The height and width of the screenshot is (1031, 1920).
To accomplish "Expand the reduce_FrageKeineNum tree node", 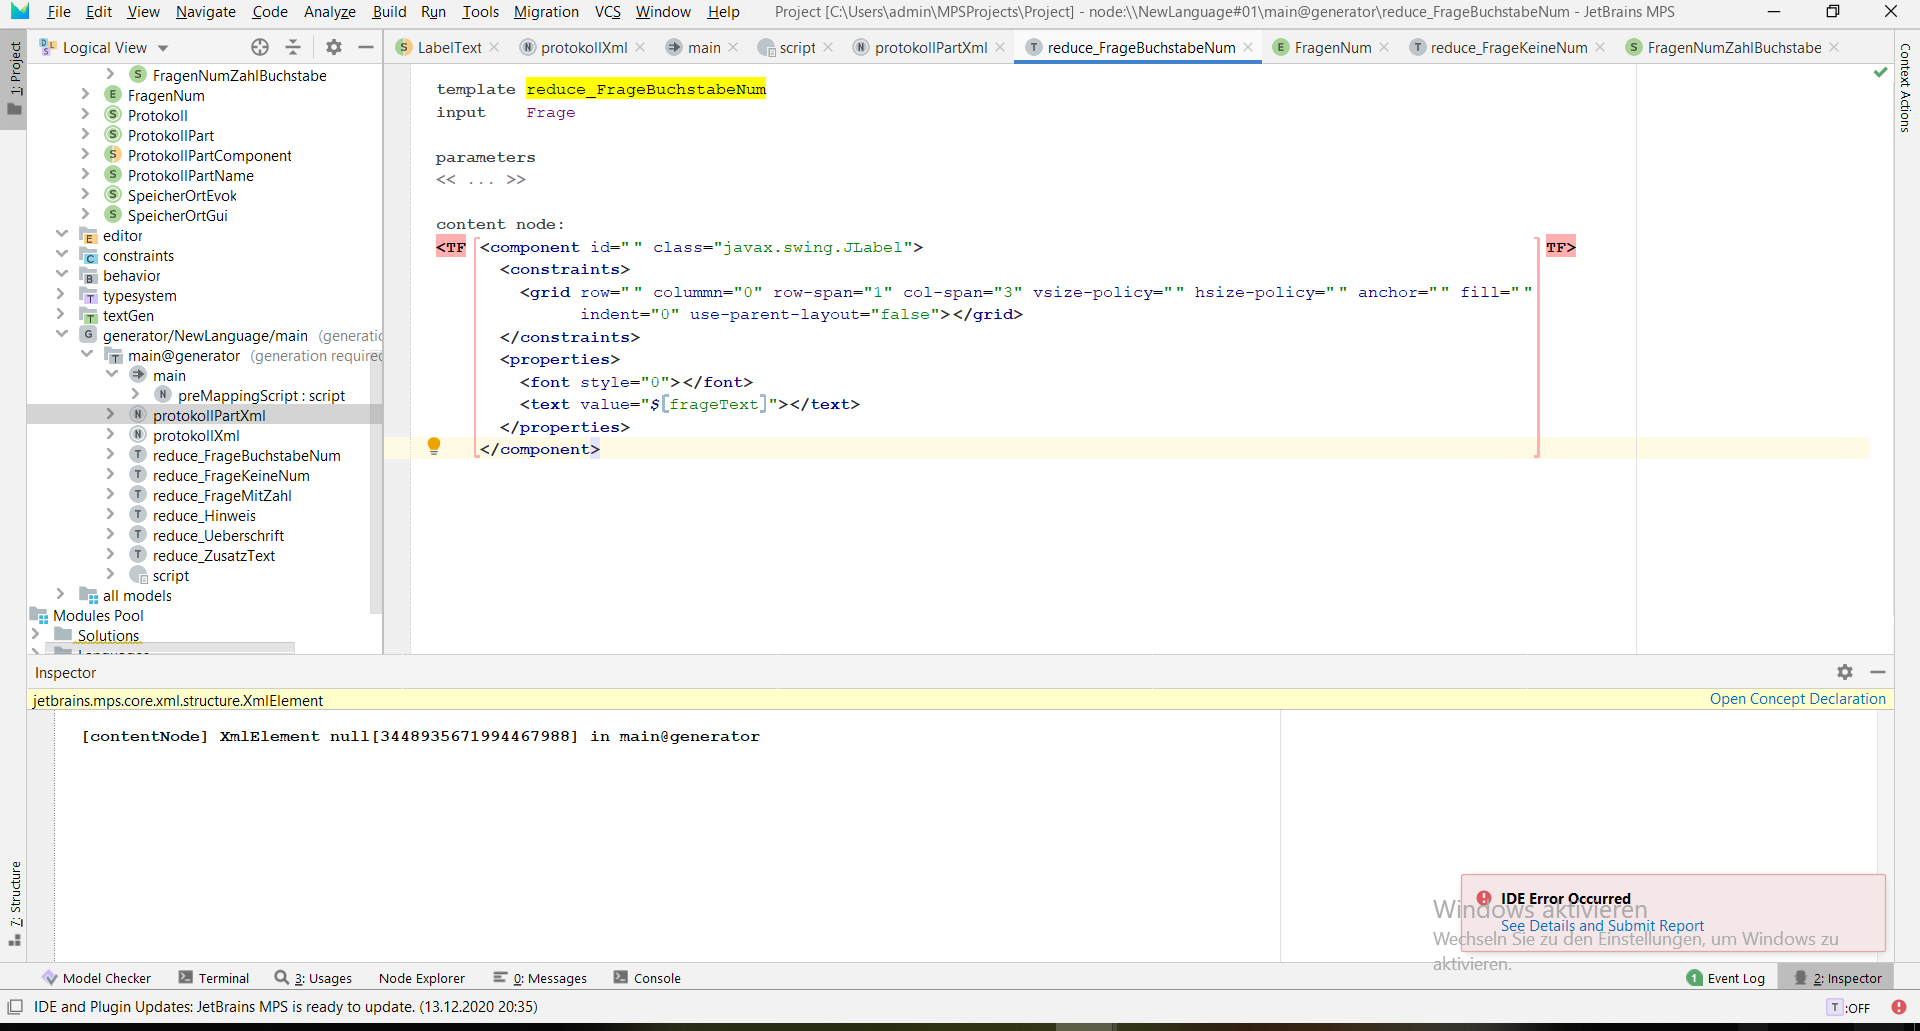I will [x=111, y=475].
